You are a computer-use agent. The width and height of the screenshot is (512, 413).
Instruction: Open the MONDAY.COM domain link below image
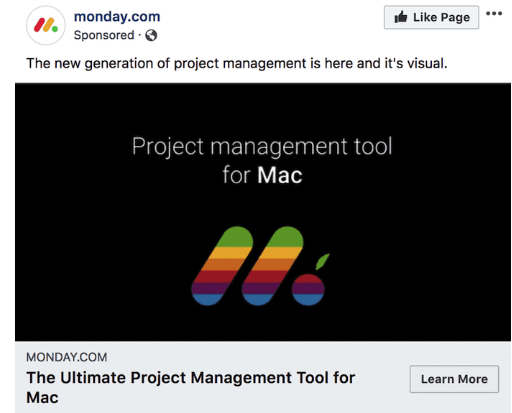click(67, 357)
